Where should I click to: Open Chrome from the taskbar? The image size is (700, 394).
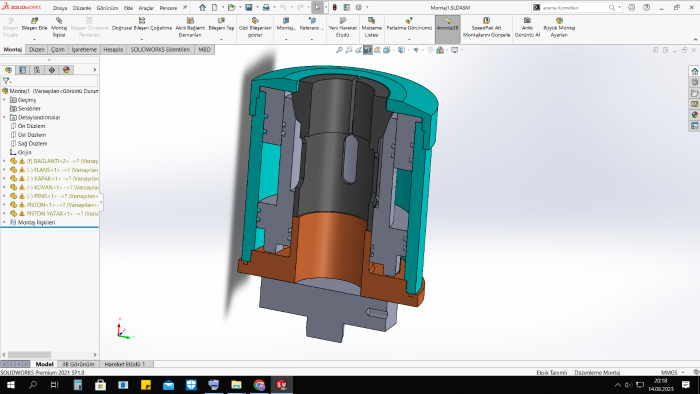[x=259, y=385]
